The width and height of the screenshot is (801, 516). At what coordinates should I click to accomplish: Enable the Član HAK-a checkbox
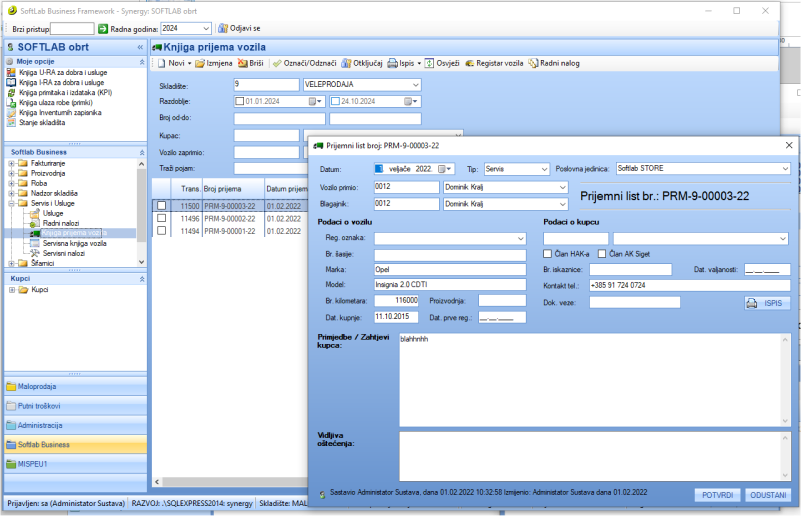[548, 254]
